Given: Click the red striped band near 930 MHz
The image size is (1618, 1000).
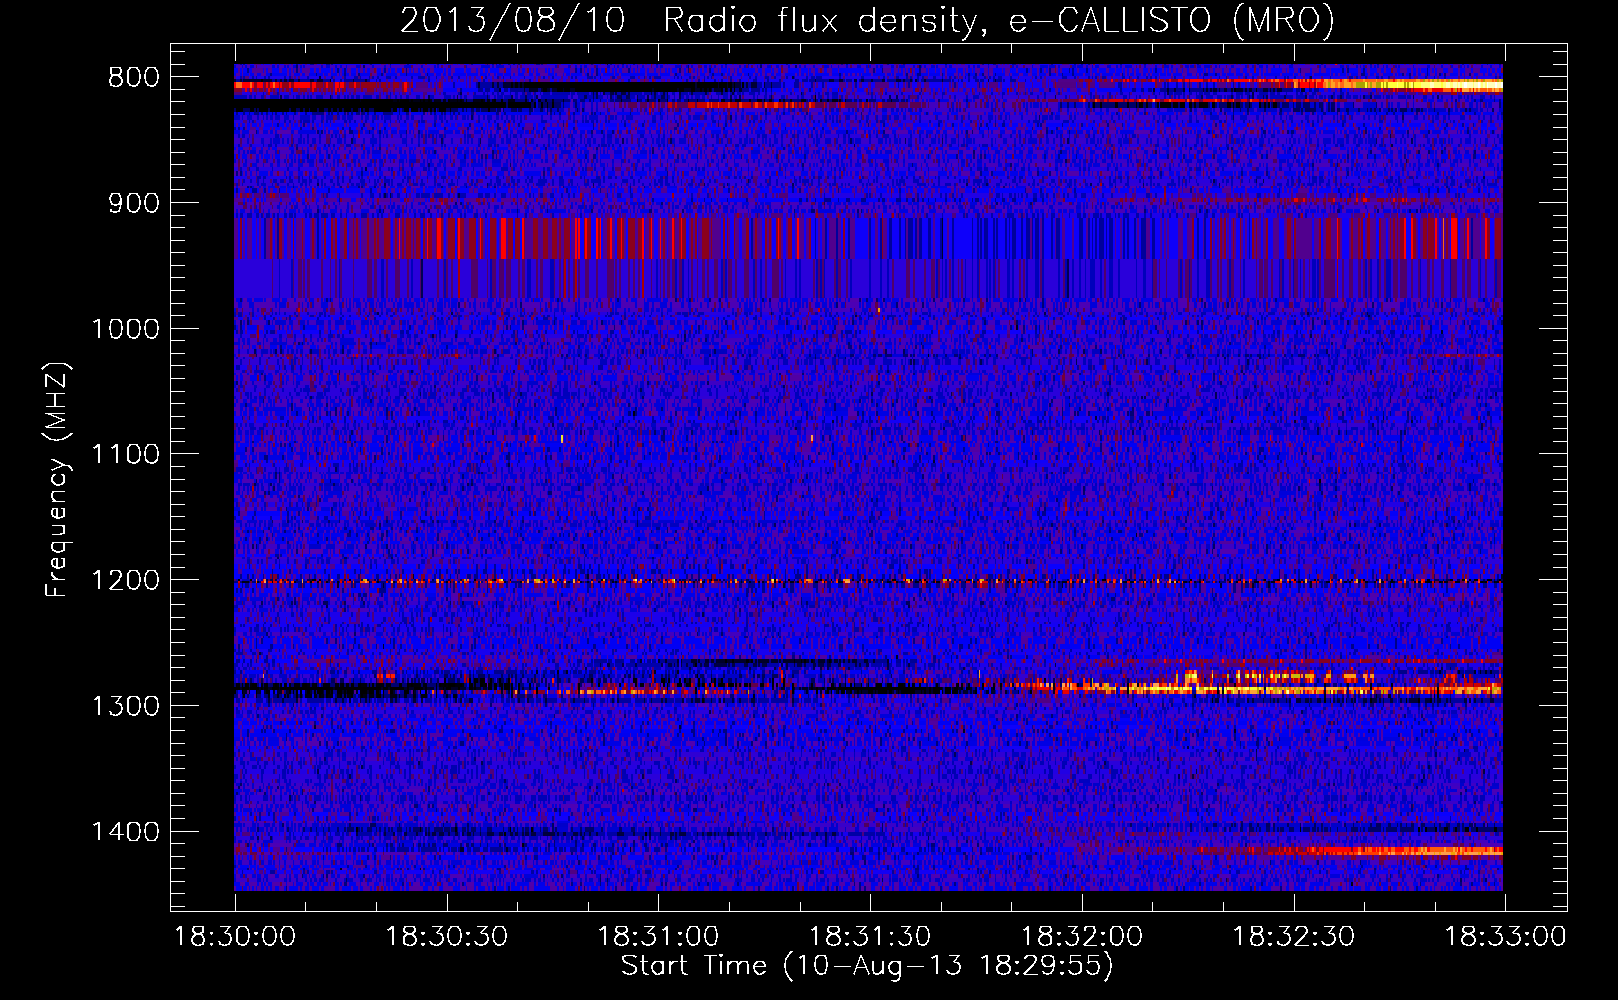Looking at the screenshot, I should 868,238.
